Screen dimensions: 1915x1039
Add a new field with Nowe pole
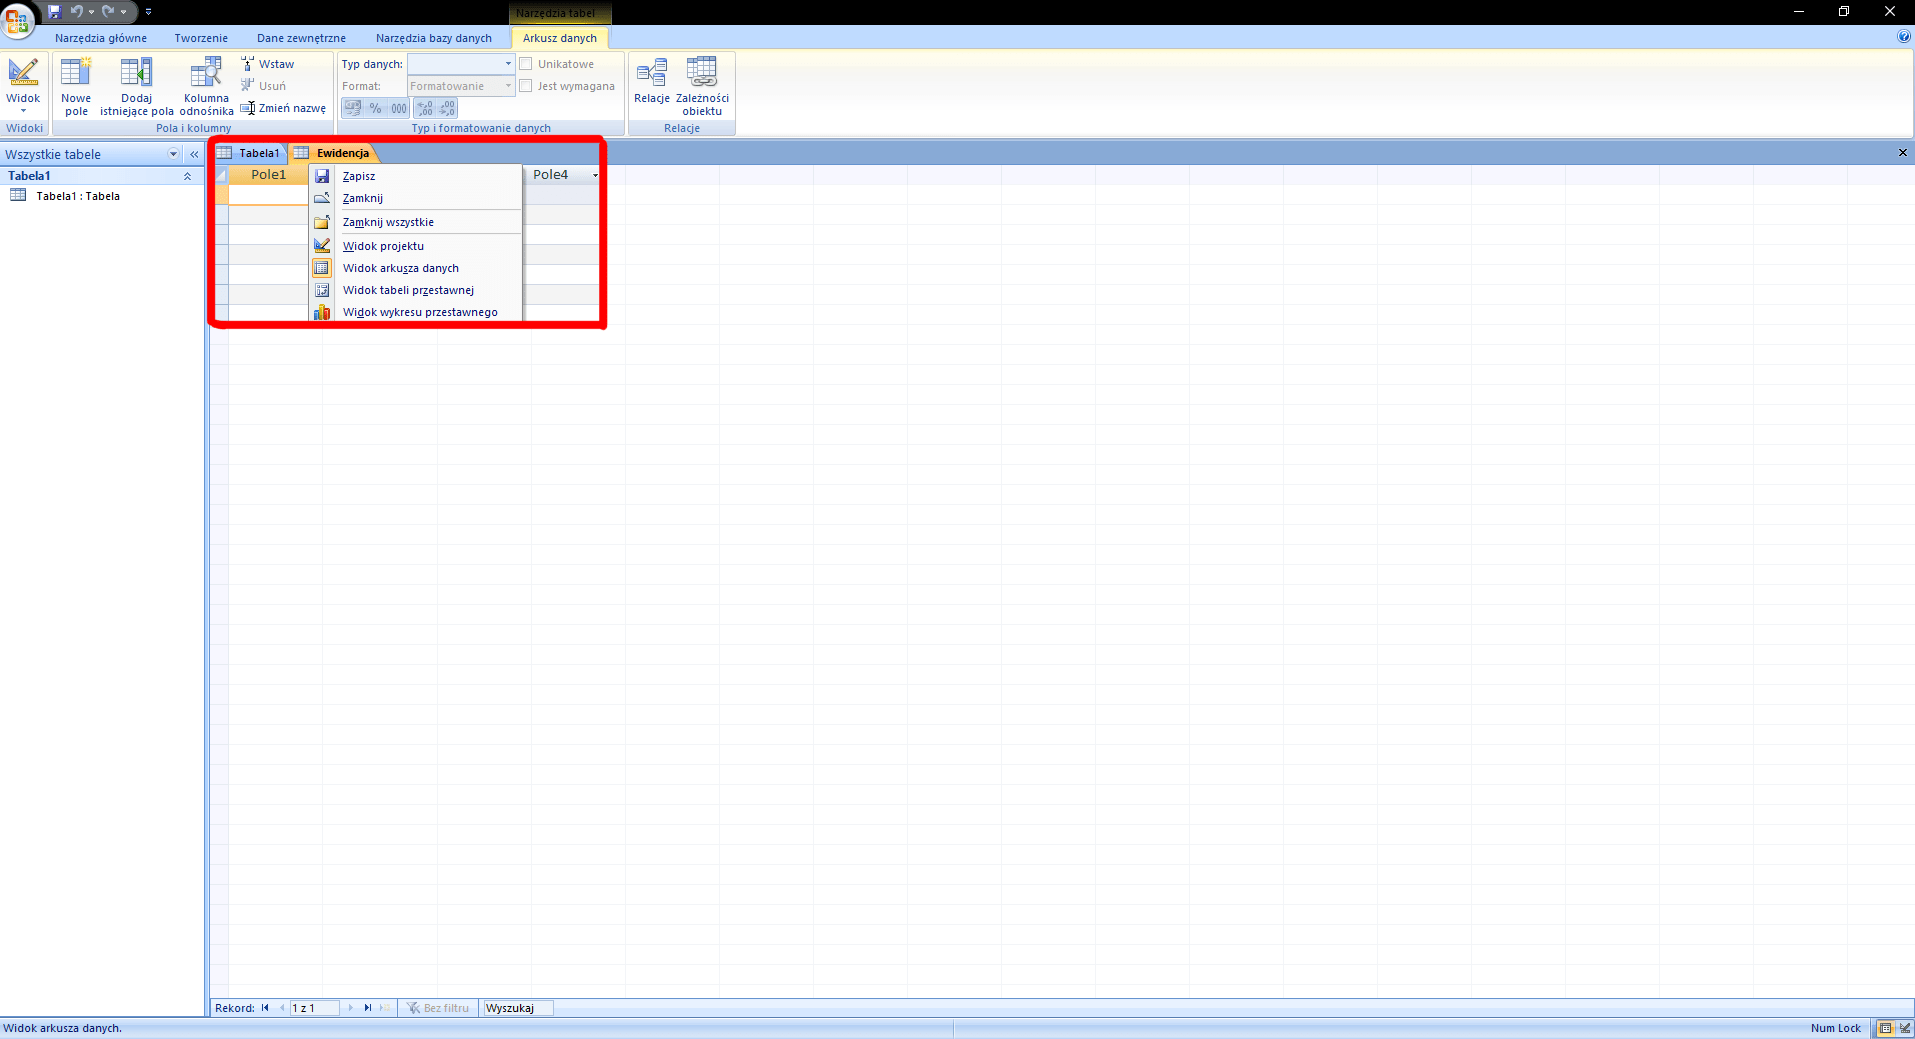click(76, 86)
